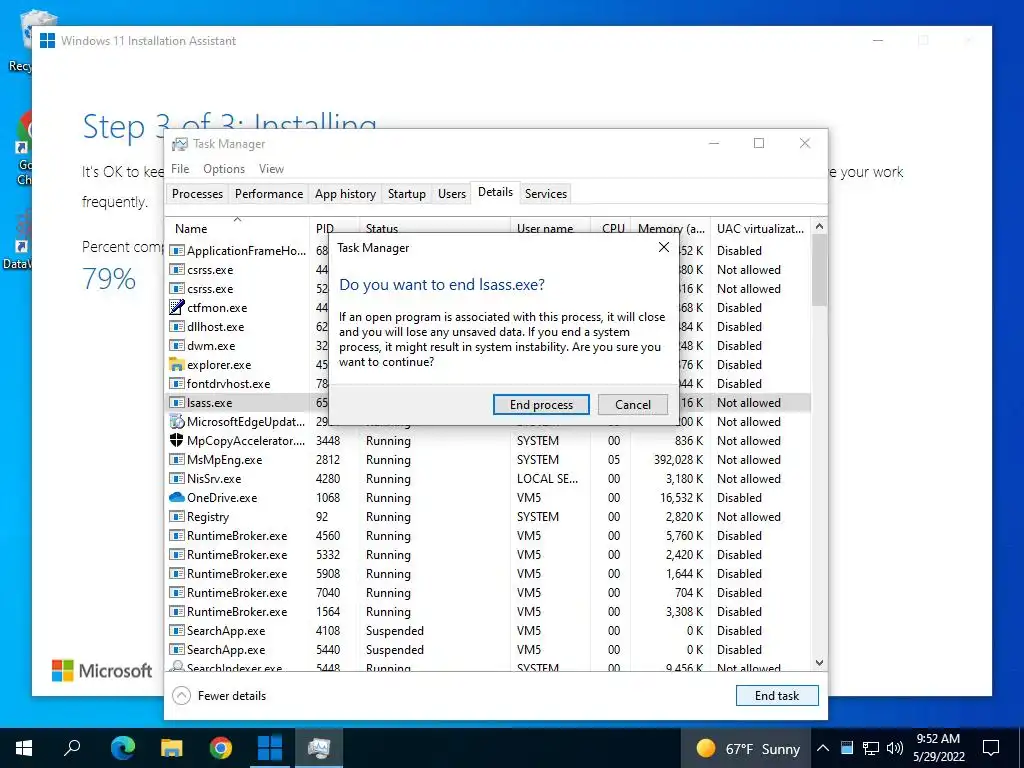Screen dimensions: 1024x768
Task: Click the MicrosoftEdgeUpdate process icon
Action: point(176,421)
